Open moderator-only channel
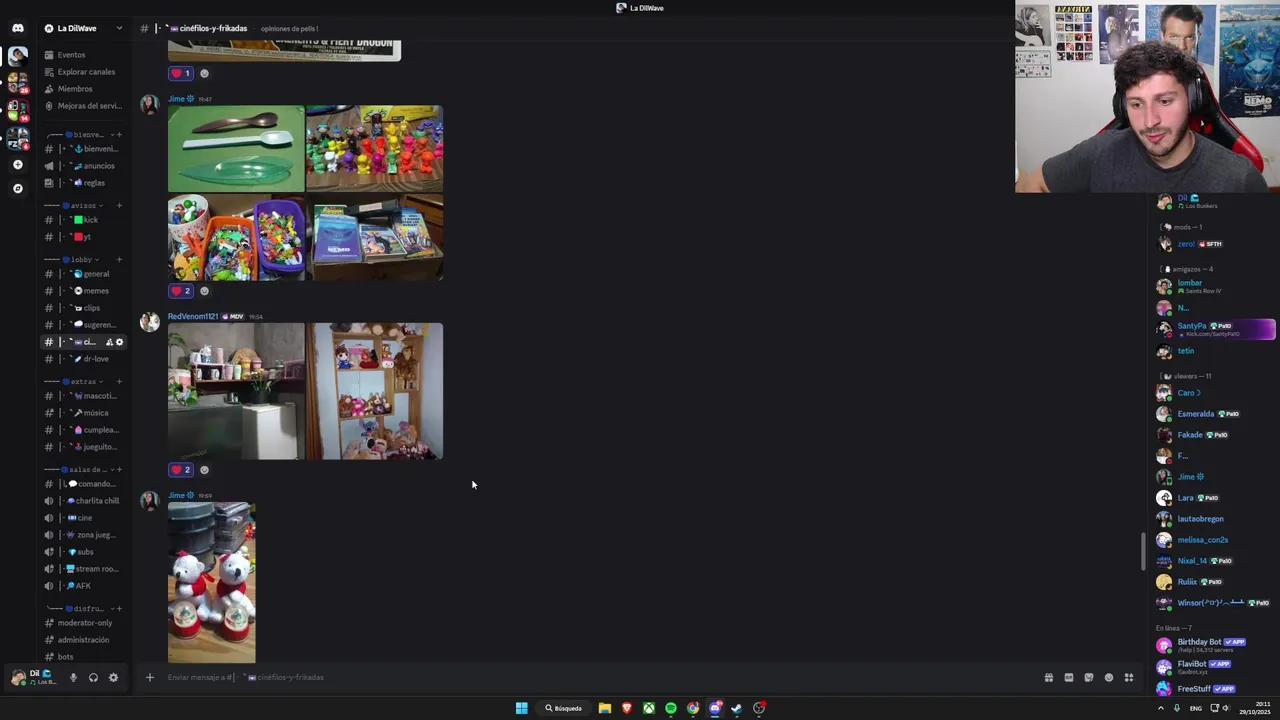1280x720 pixels. [84, 623]
